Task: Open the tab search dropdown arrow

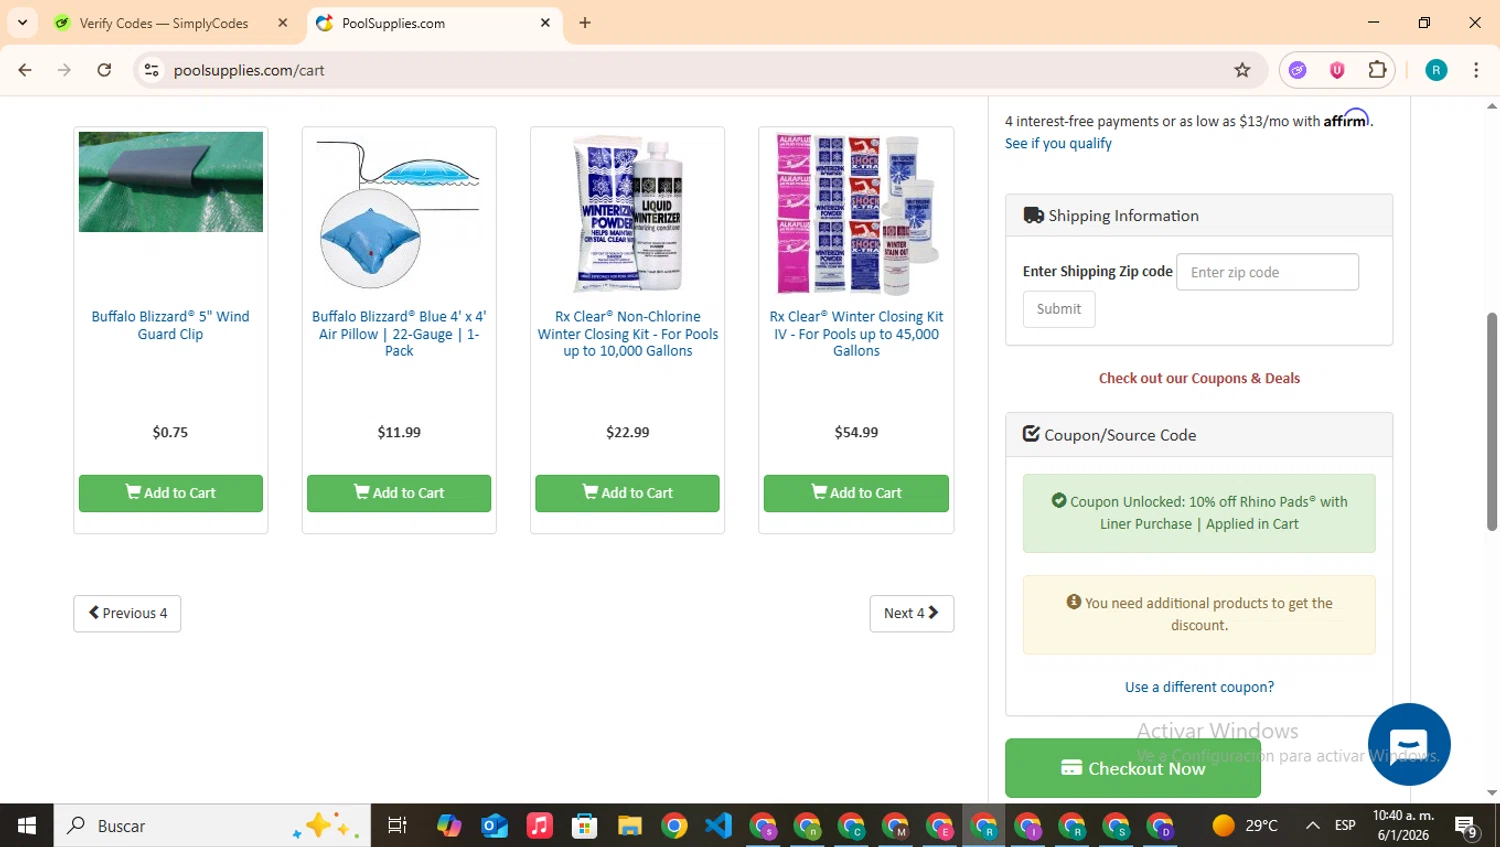Action: pos(22,22)
